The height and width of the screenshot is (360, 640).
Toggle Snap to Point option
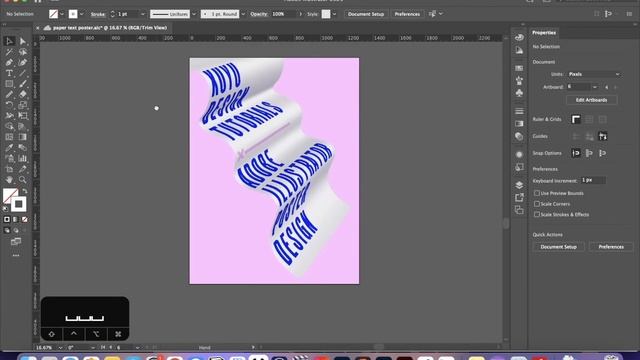coord(576,153)
